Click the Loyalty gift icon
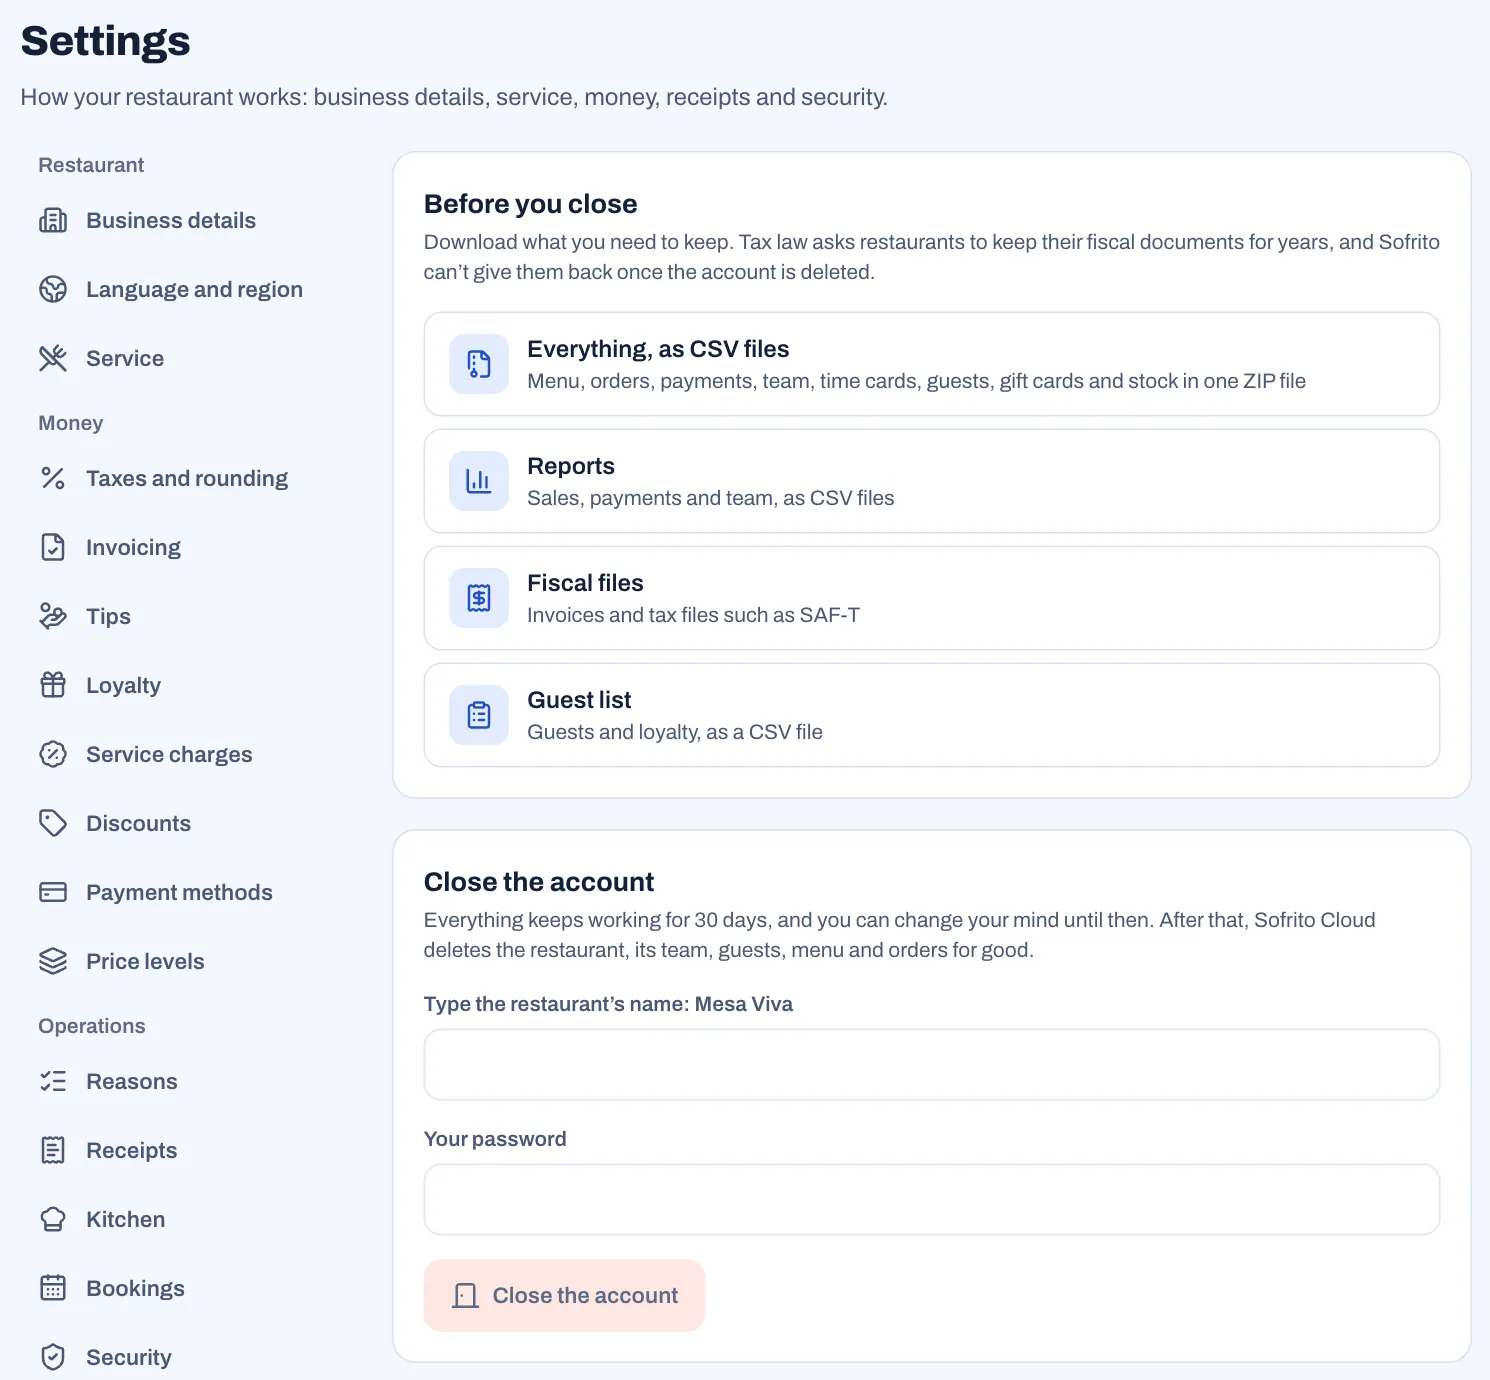Image resolution: width=1490 pixels, height=1380 pixels. (53, 686)
